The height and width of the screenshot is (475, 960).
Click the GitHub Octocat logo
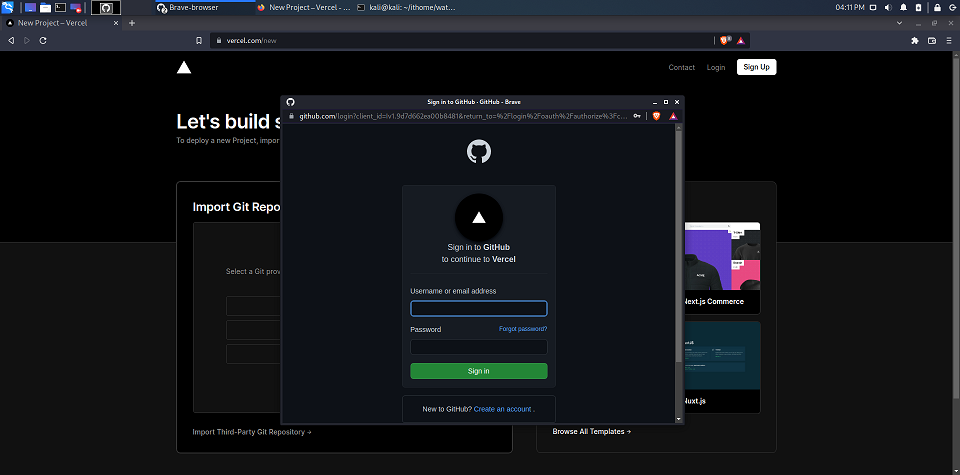(x=479, y=151)
